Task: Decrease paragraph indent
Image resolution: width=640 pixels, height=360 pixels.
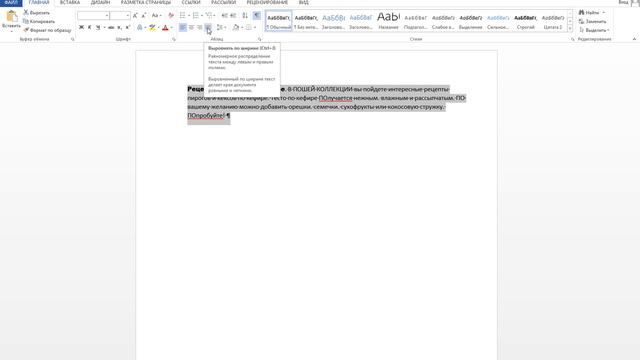Action: click(x=224, y=16)
